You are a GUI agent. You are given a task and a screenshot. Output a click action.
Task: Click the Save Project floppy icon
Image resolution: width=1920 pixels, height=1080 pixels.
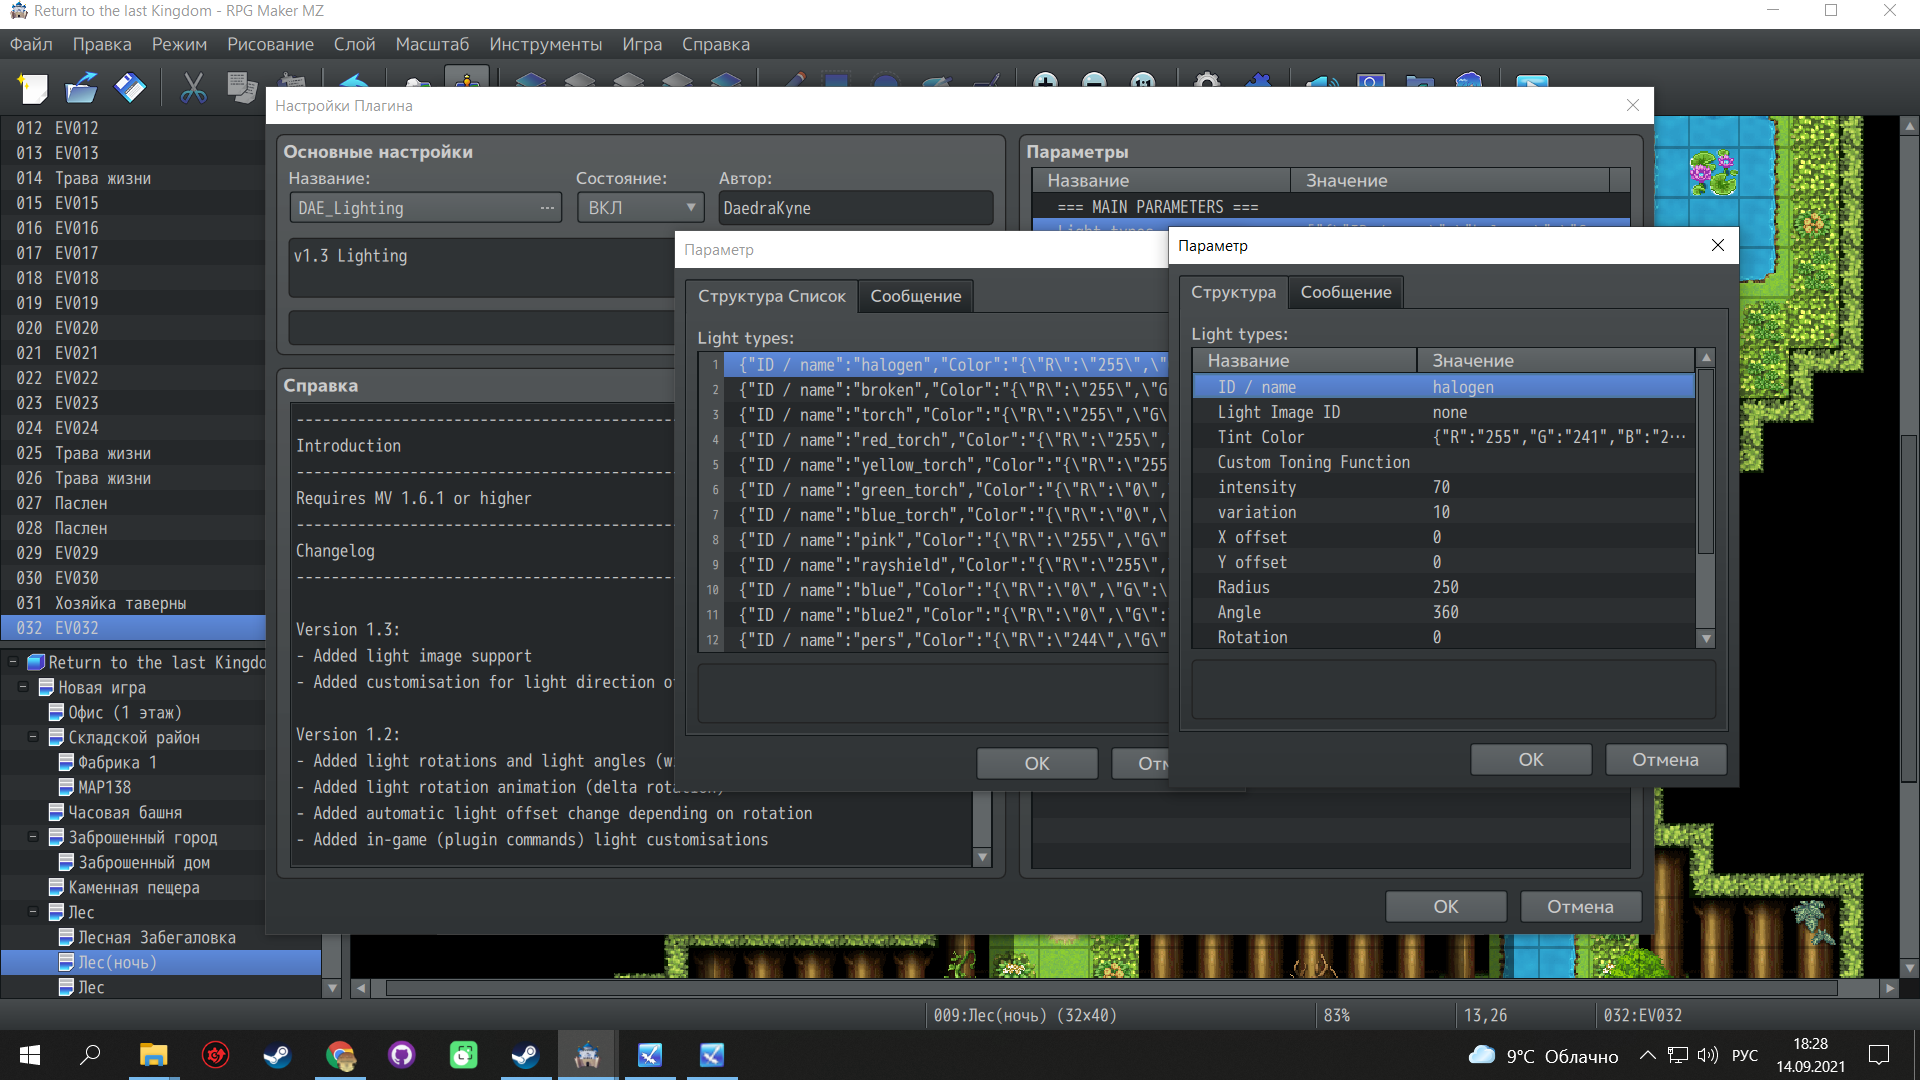click(x=130, y=88)
